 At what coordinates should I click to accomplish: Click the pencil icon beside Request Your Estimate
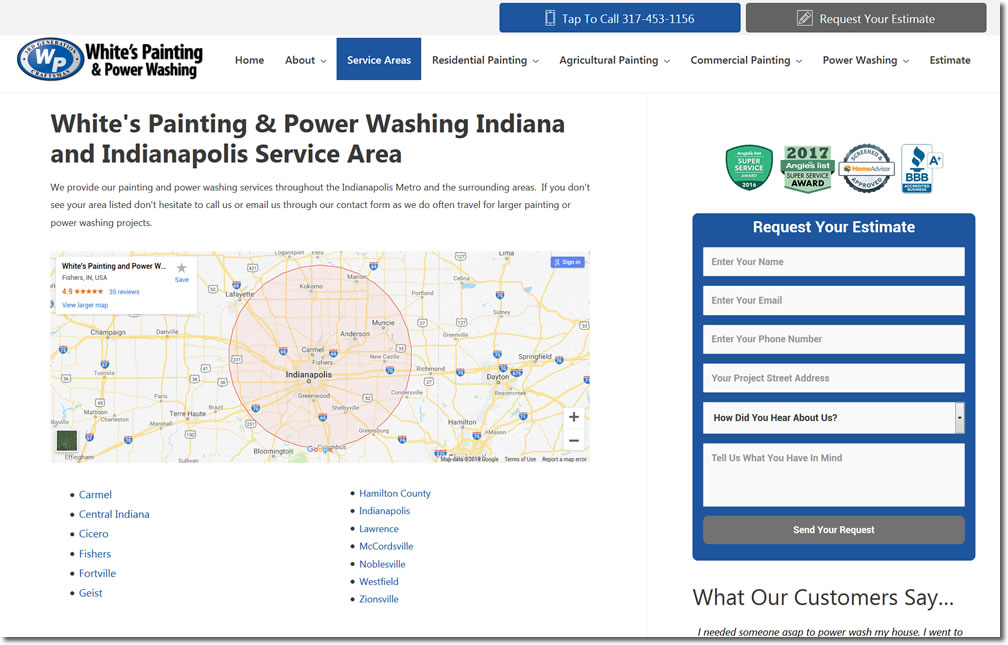click(804, 18)
